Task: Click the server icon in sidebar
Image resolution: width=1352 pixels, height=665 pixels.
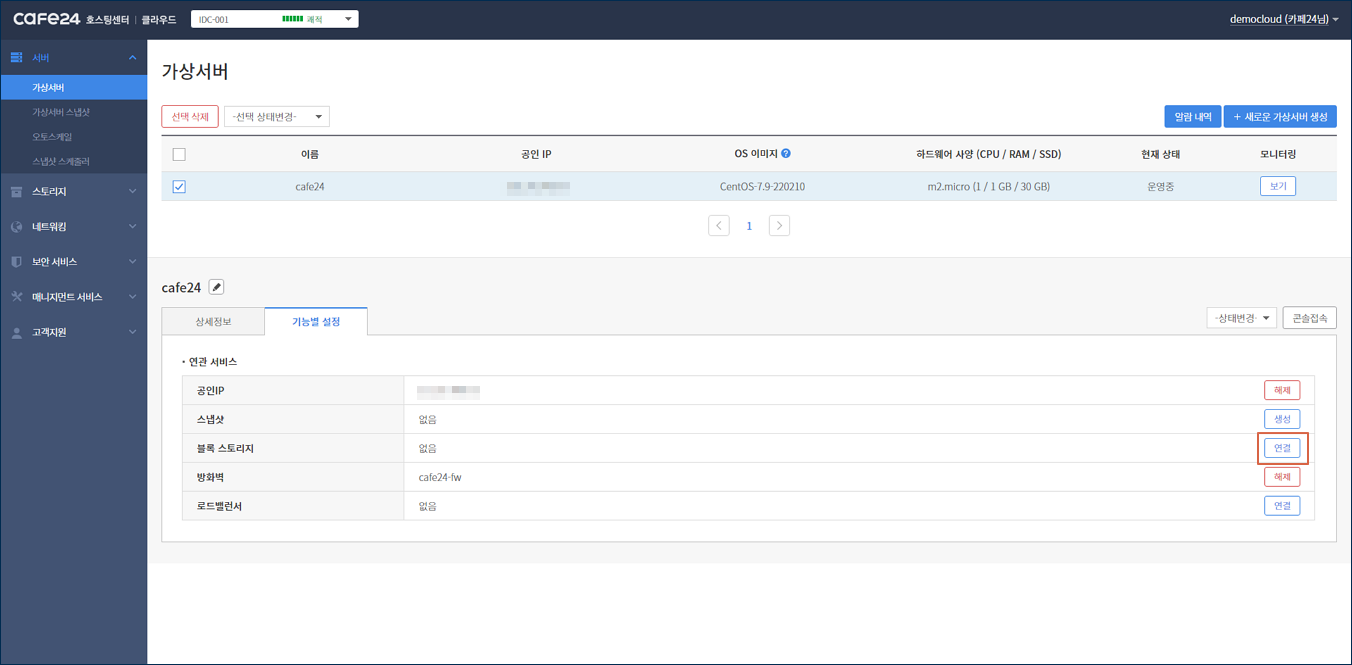Action: coord(16,58)
